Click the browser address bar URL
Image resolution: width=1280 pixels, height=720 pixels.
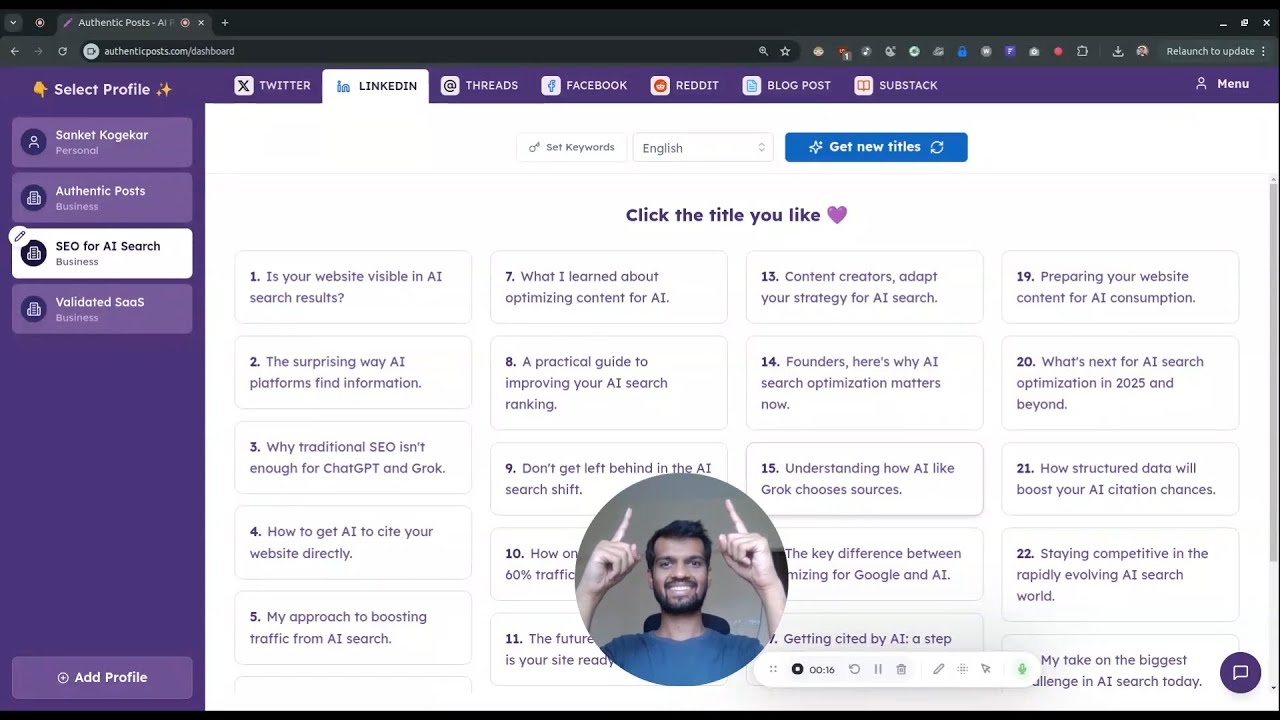169,51
